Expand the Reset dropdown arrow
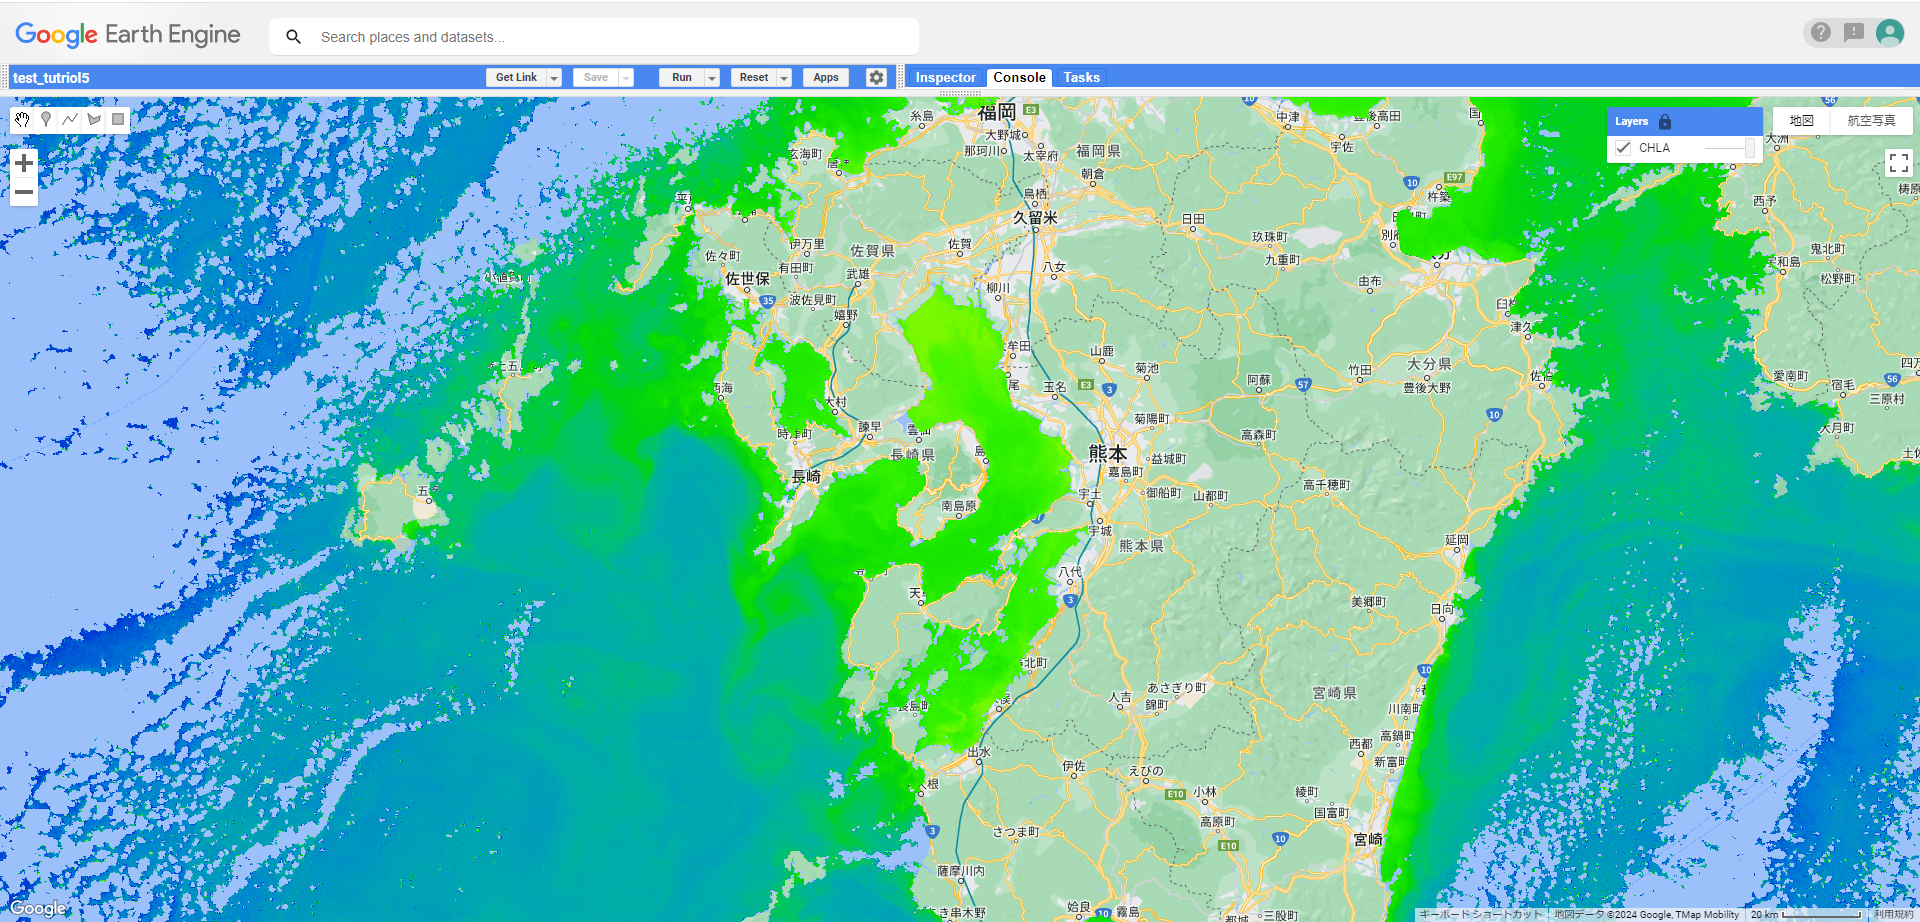Screen dimensions: 1920x922 784,78
